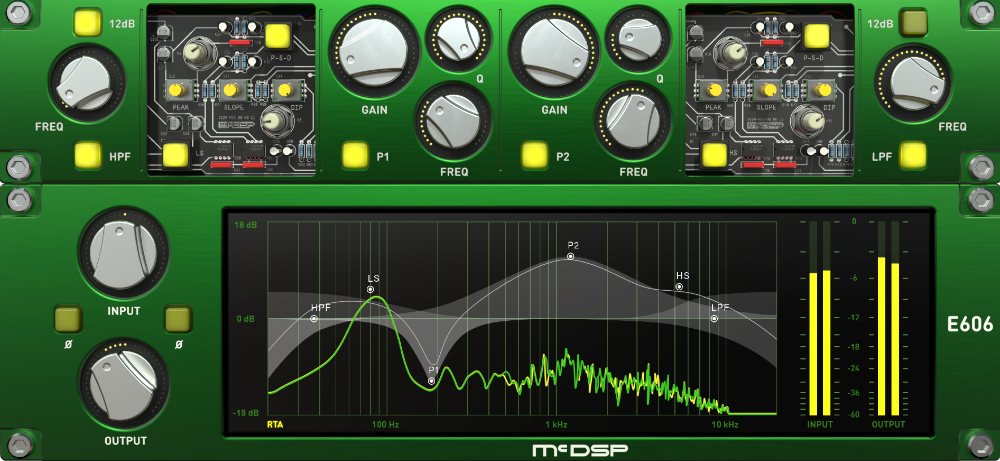The image size is (1000, 461).
Task: Click the E606 plugin name
Action: click(970, 325)
